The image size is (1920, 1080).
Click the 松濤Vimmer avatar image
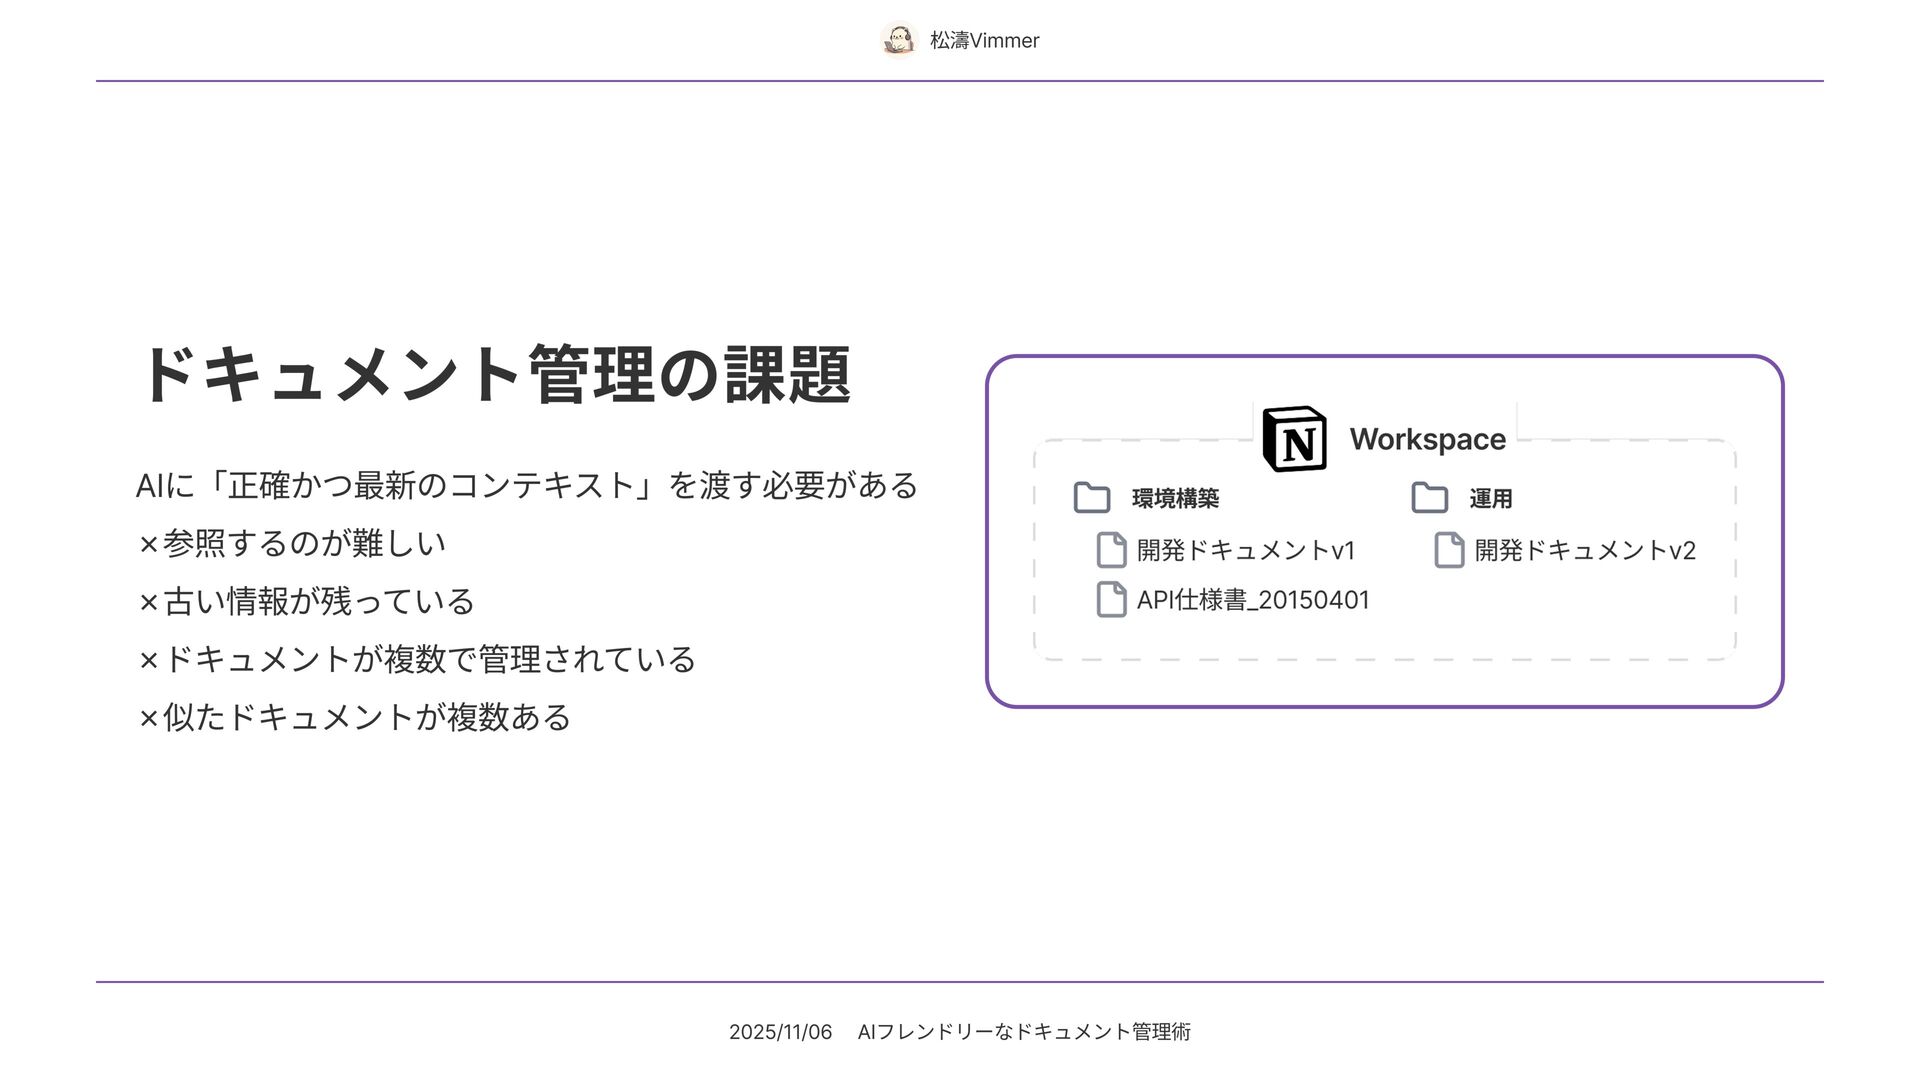coord(899,40)
